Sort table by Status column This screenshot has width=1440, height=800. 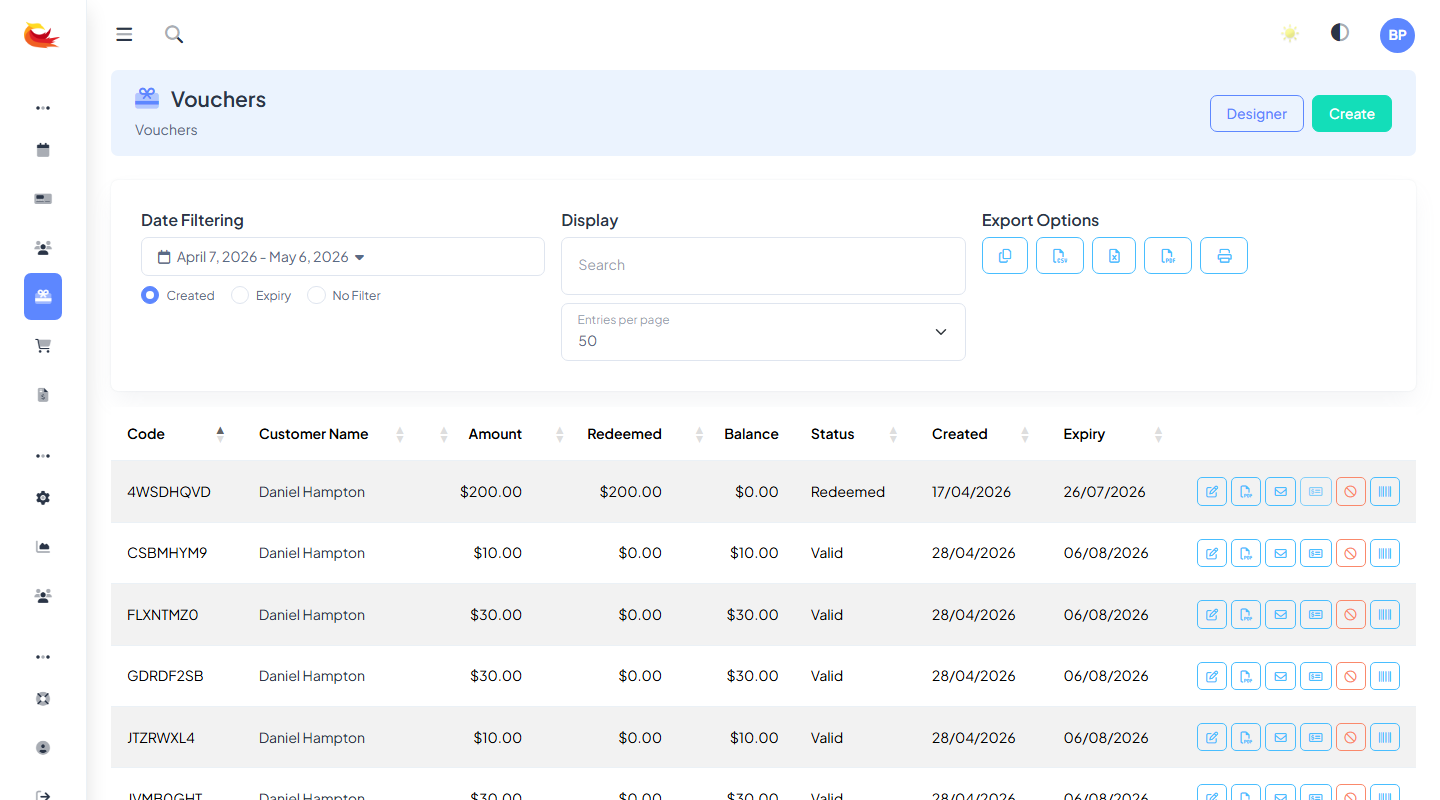coord(854,434)
